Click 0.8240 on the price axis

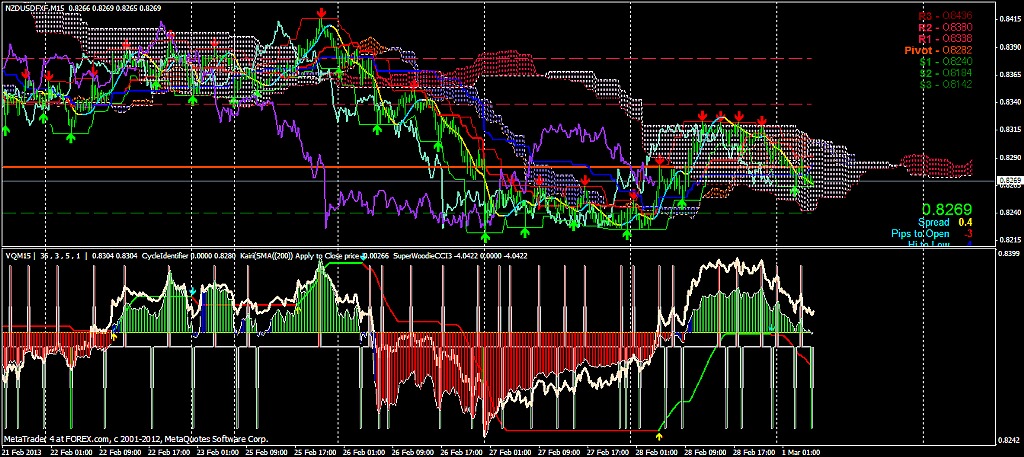[x=1008, y=212]
